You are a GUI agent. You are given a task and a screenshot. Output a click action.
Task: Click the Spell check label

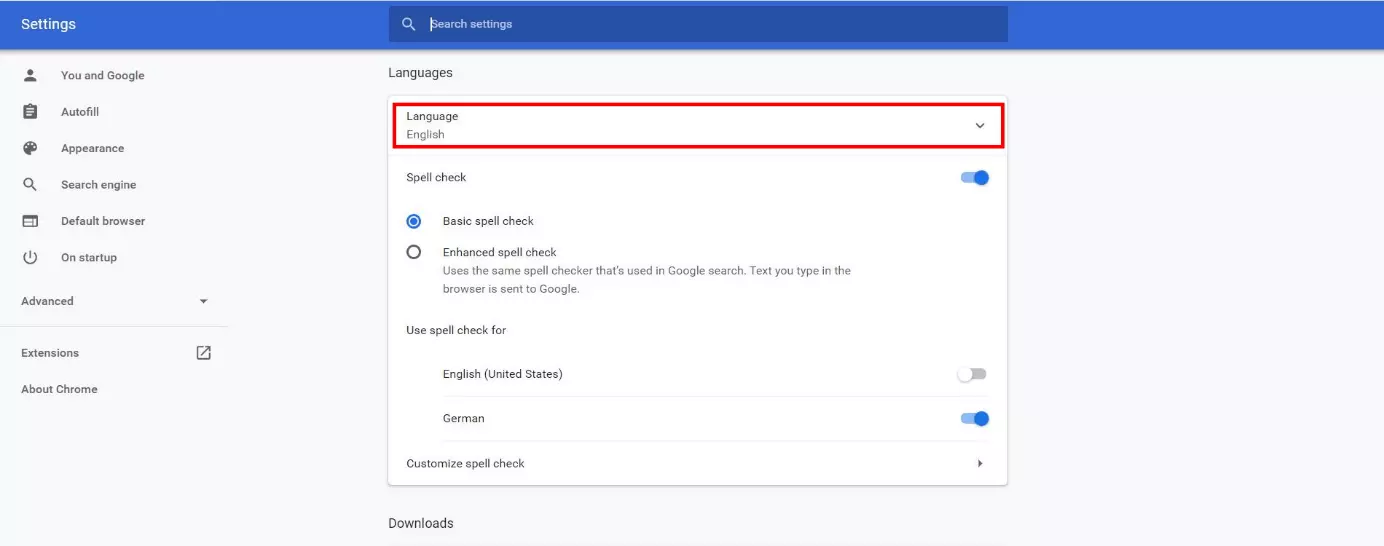(436, 178)
